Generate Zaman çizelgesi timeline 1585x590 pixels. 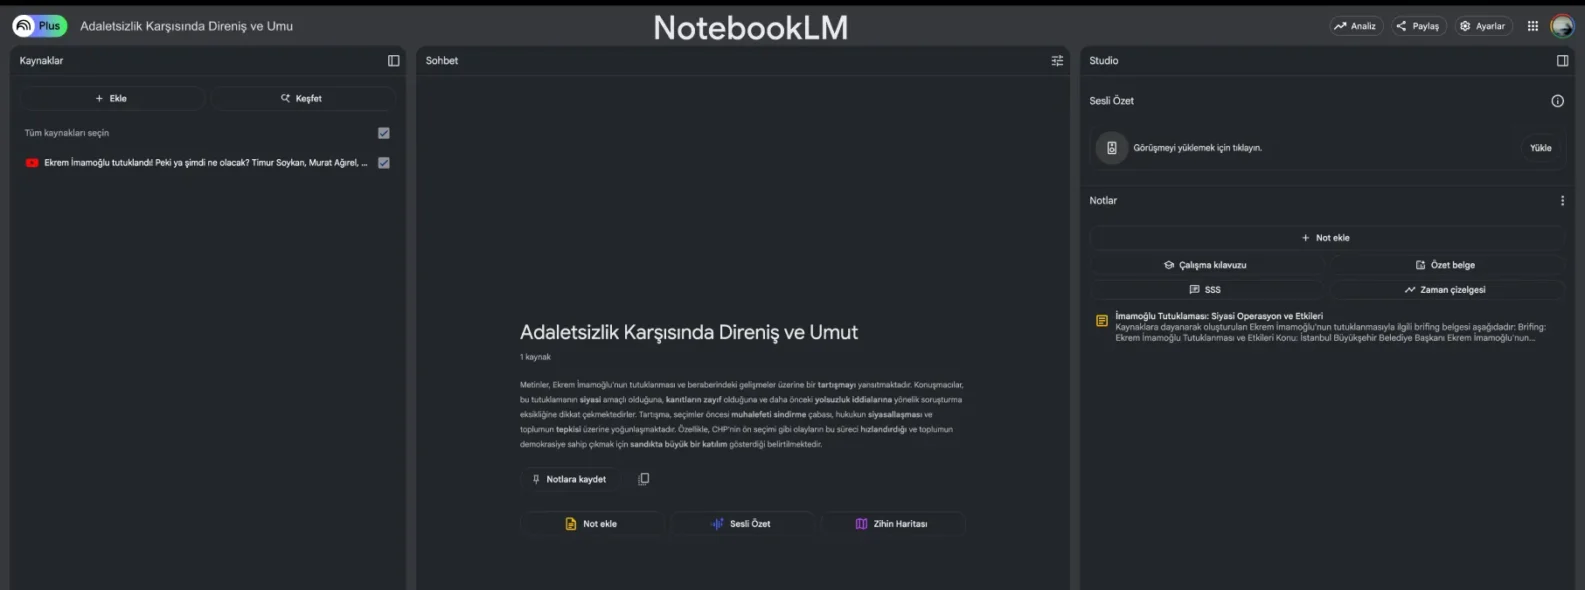(x=1446, y=290)
